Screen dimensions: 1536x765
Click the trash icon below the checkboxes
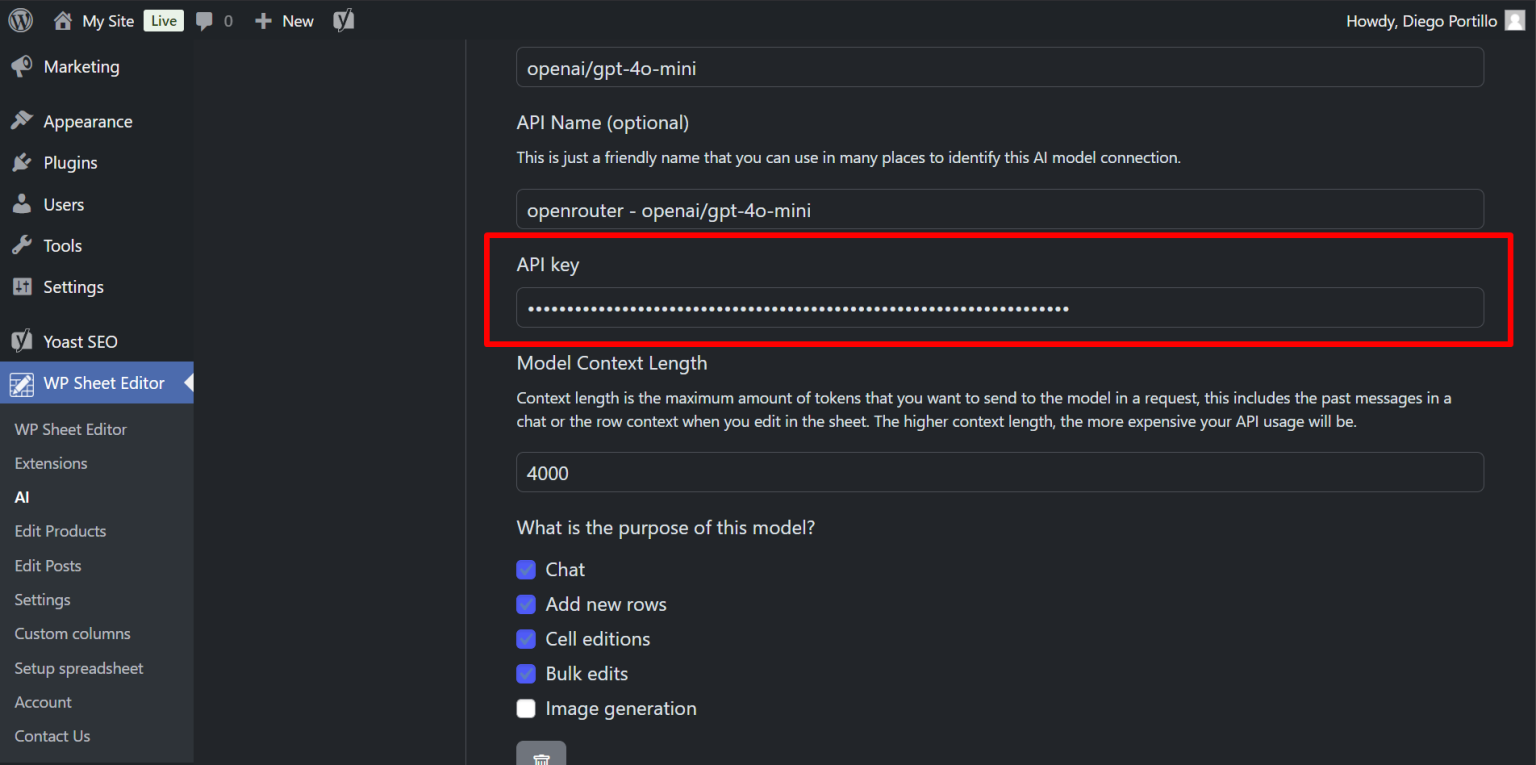point(541,757)
